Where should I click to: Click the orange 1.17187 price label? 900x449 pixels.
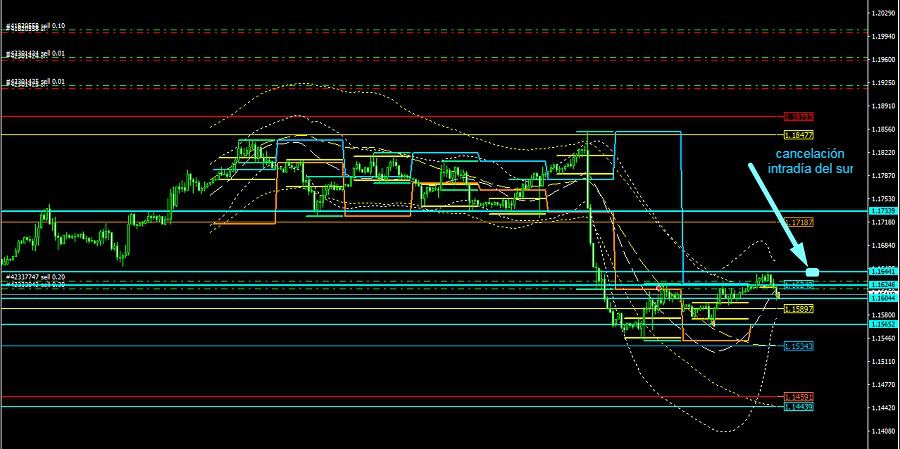click(799, 222)
